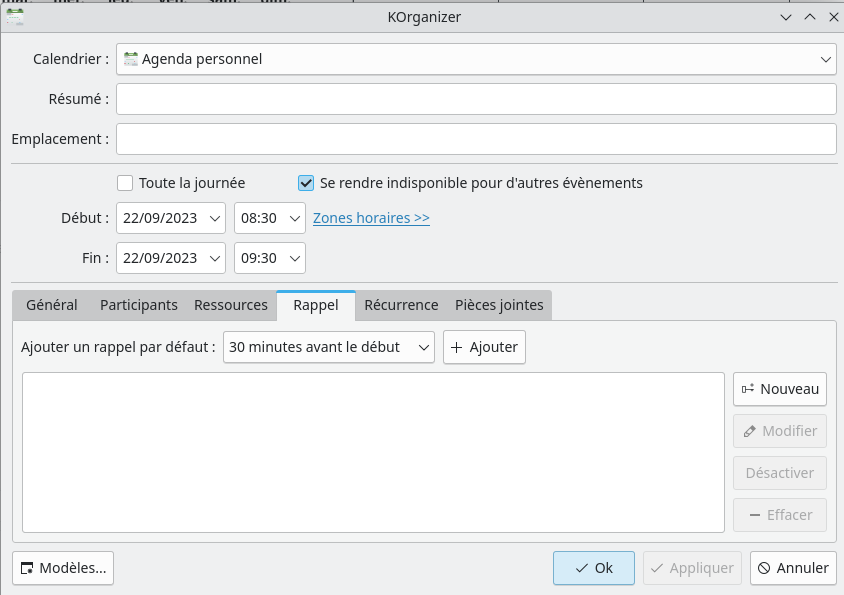Click the calendar icon in Agenda personnel

[x=130, y=59]
